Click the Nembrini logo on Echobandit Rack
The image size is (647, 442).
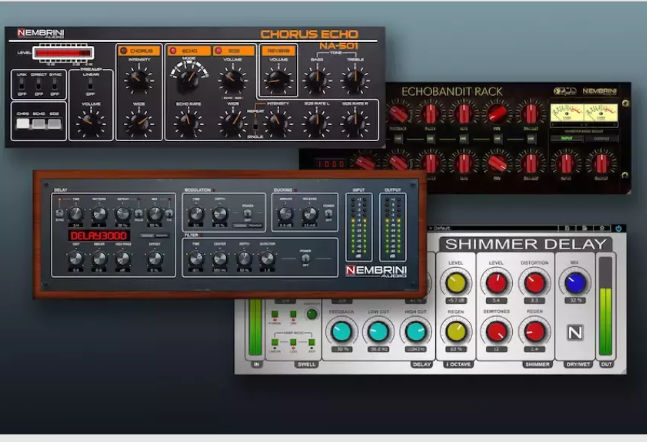[x=600, y=91]
